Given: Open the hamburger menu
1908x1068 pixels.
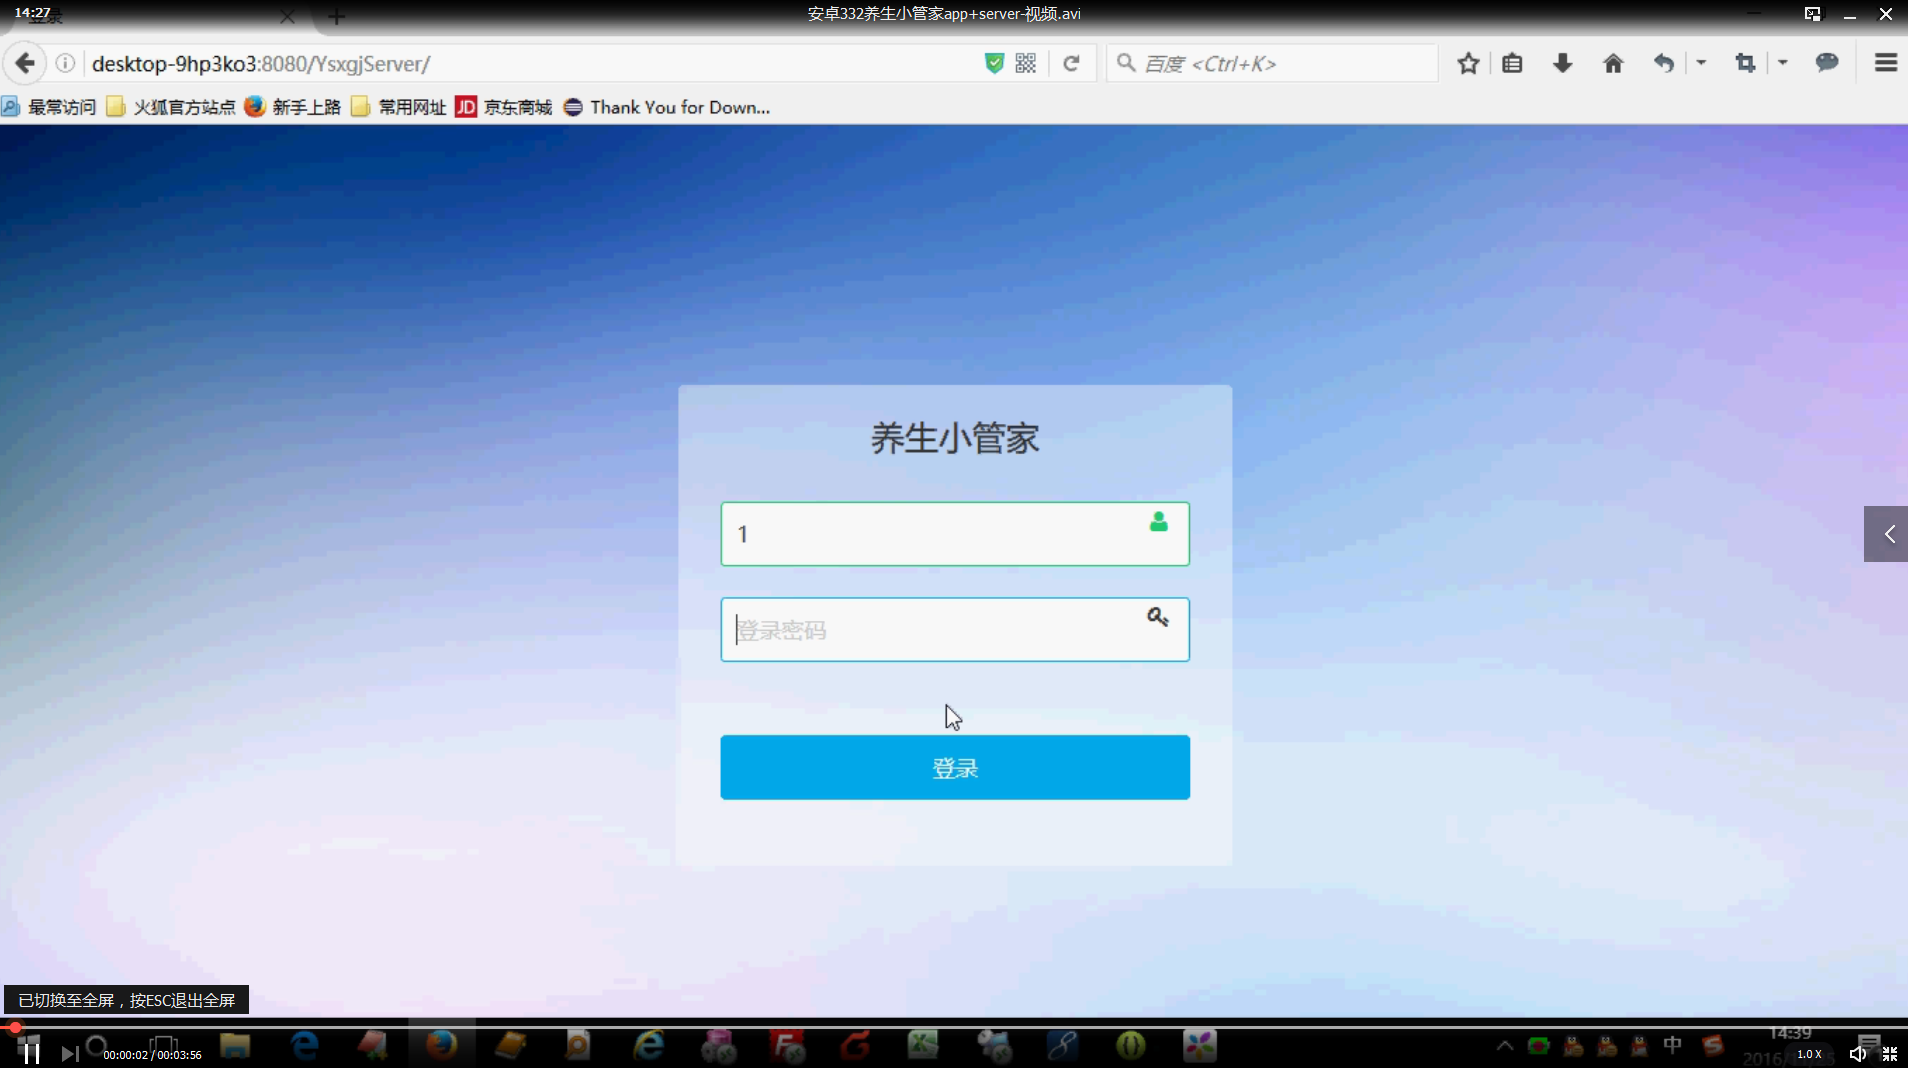Looking at the screenshot, I should pos(1885,63).
